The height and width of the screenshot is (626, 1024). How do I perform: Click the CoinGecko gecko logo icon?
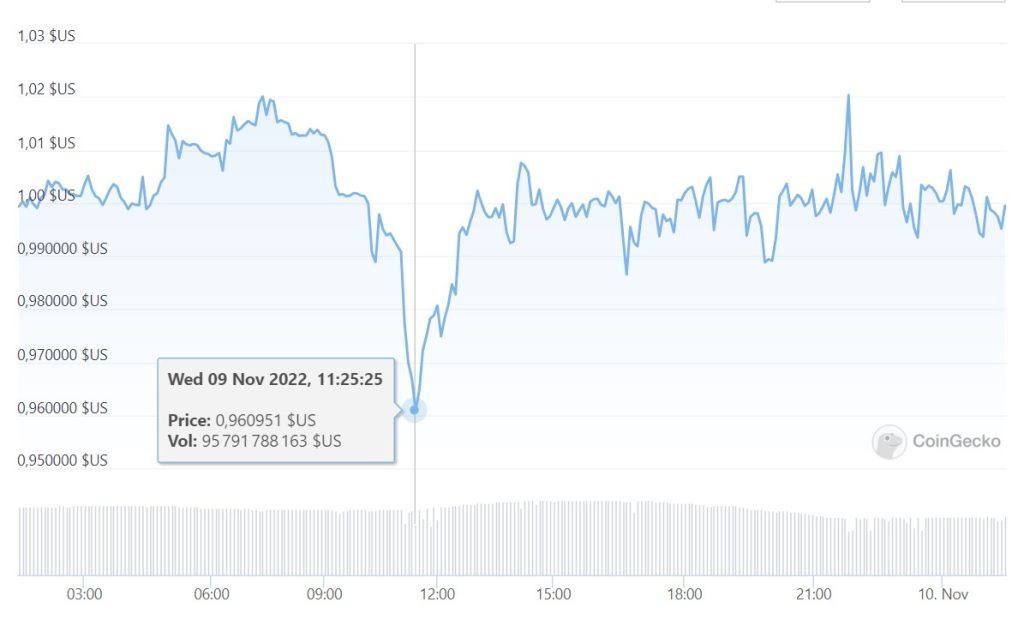889,442
